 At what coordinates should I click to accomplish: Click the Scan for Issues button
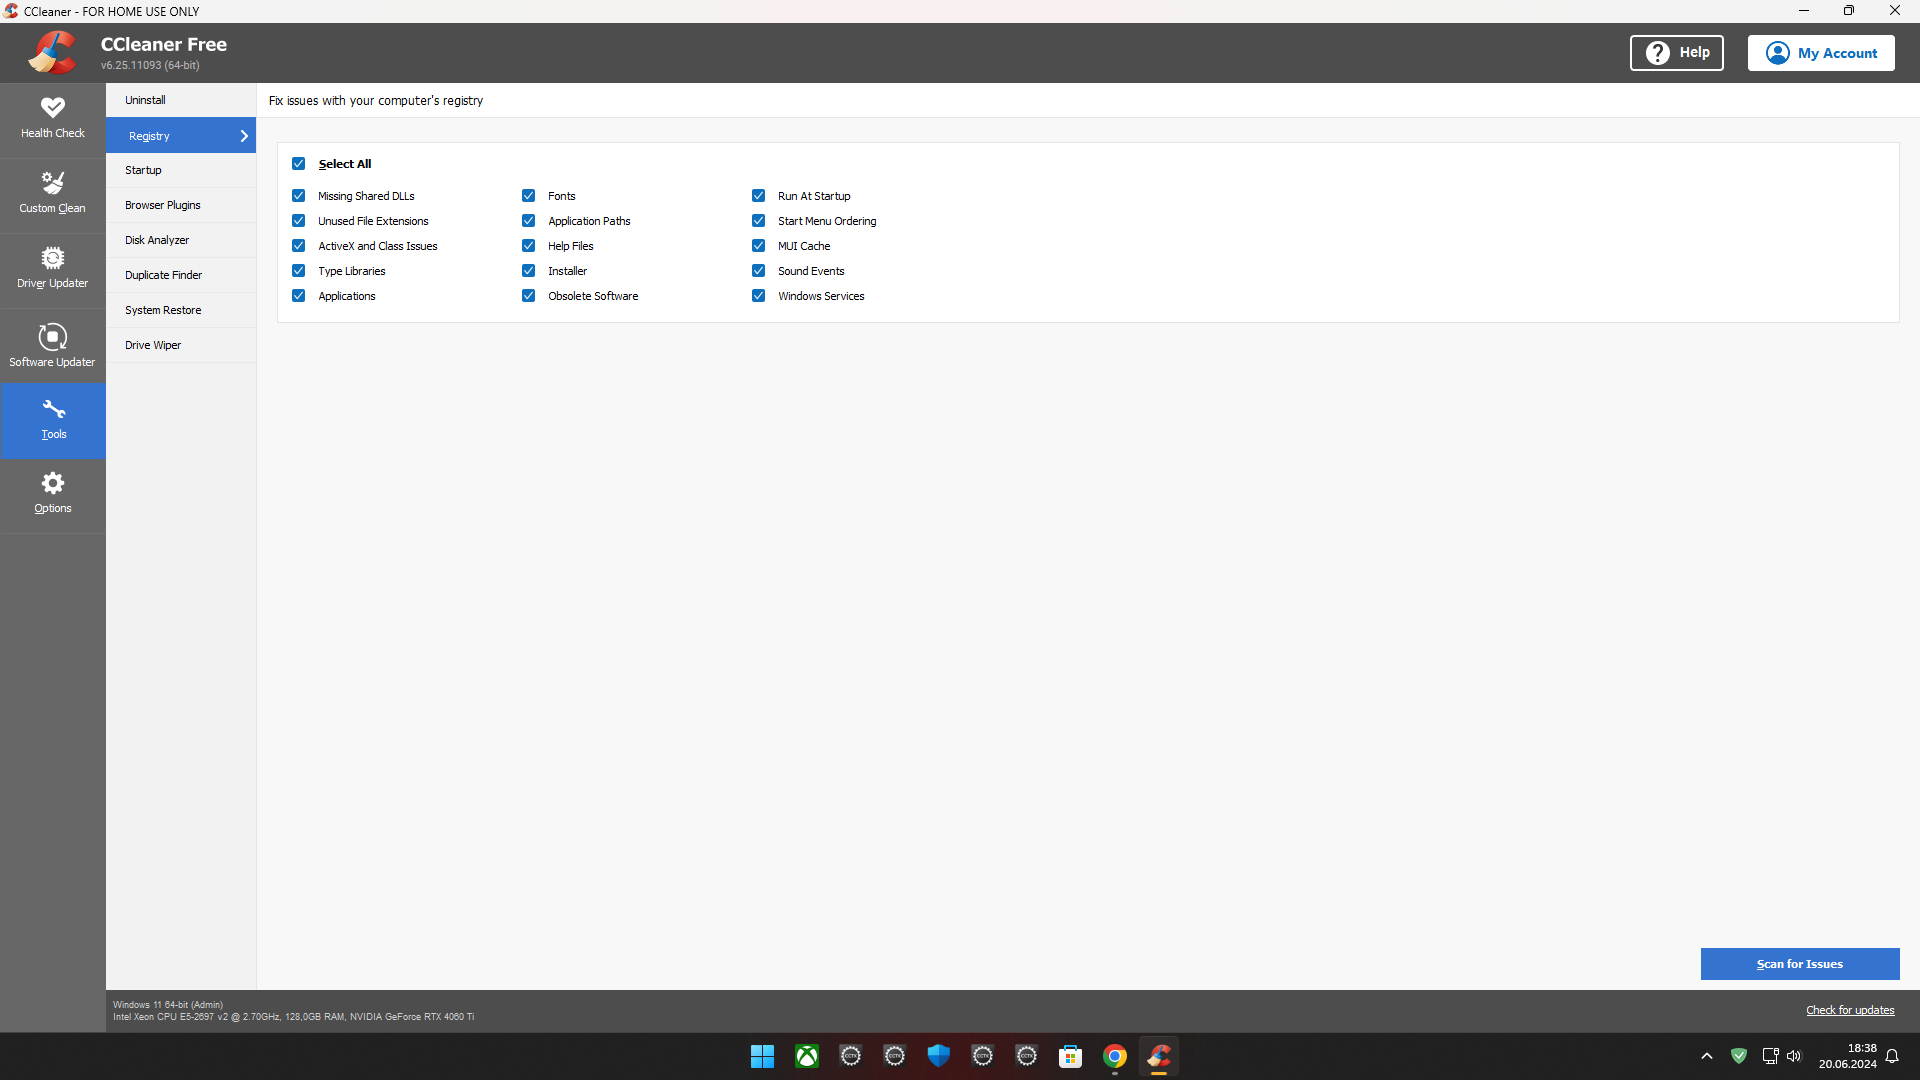click(x=1800, y=964)
